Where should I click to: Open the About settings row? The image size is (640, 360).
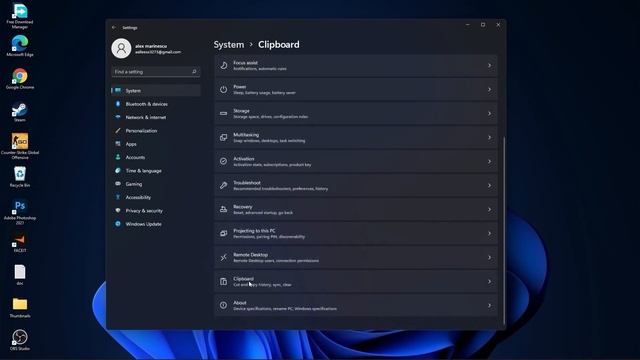tap(356, 305)
